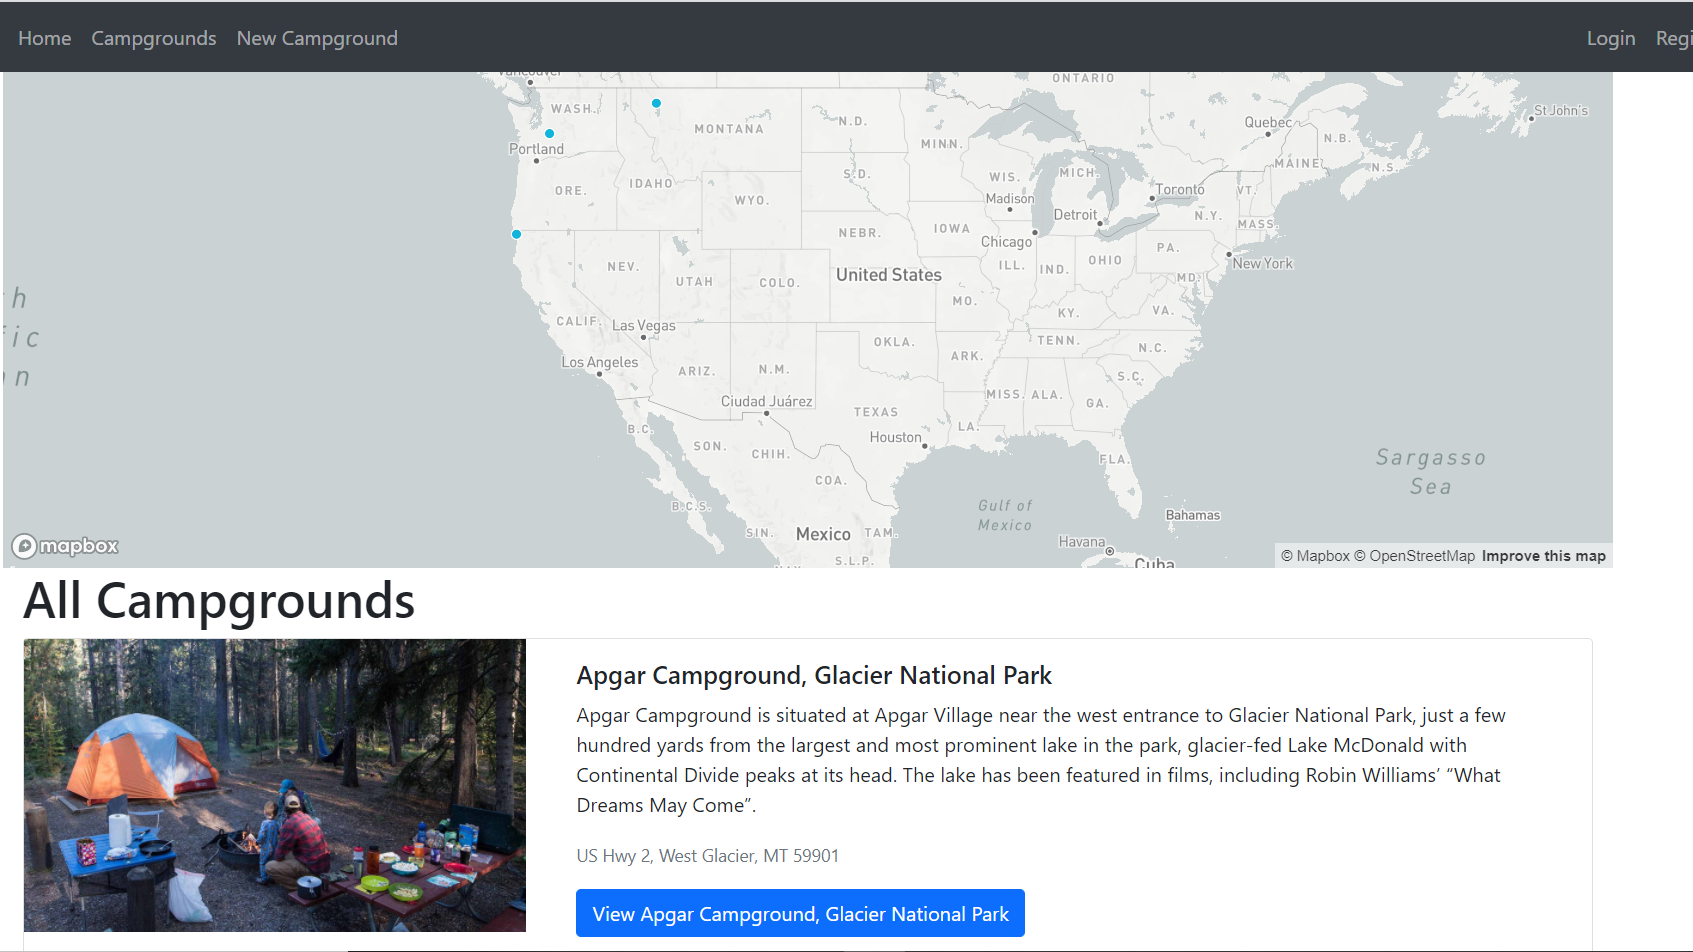Click the TEXAS state label

(876, 412)
